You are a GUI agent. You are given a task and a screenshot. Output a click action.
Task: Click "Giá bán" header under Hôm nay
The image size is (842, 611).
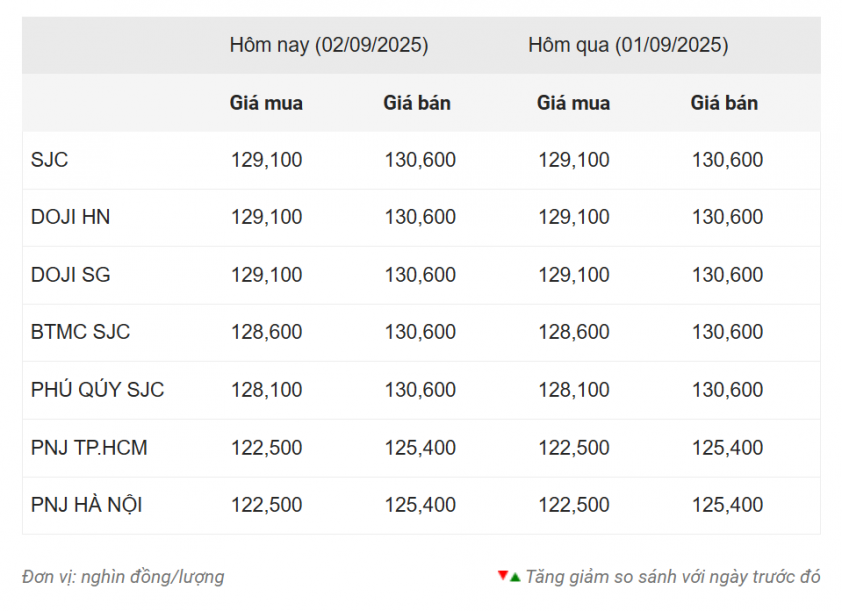tap(417, 103)
